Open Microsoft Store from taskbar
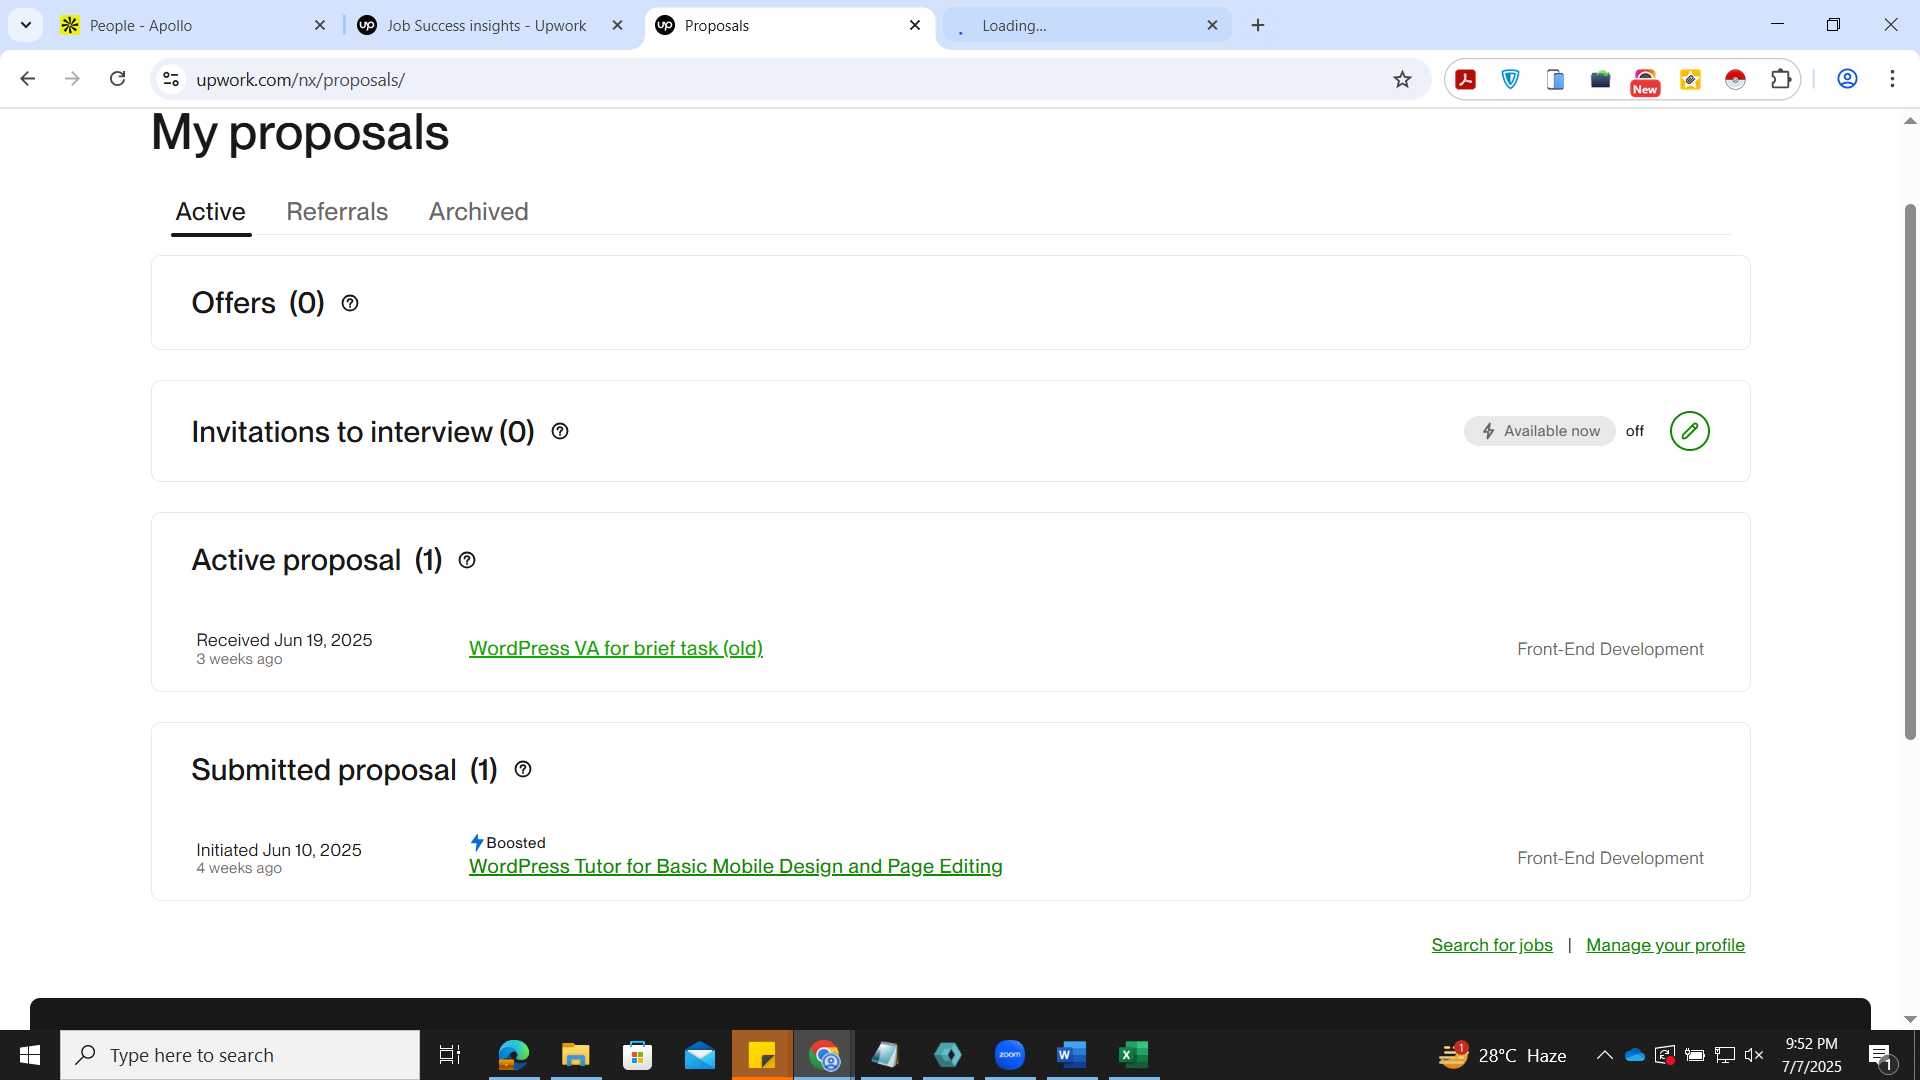Screen dimensions: 1920x1080 pyautogui.click(x=637, y=1055)
